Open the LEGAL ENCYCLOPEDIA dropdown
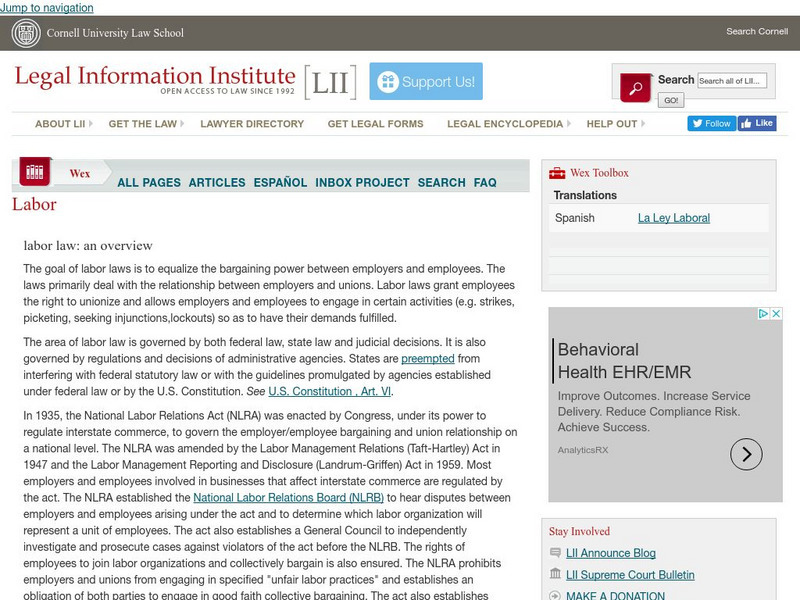 click(x=506, y=124)
